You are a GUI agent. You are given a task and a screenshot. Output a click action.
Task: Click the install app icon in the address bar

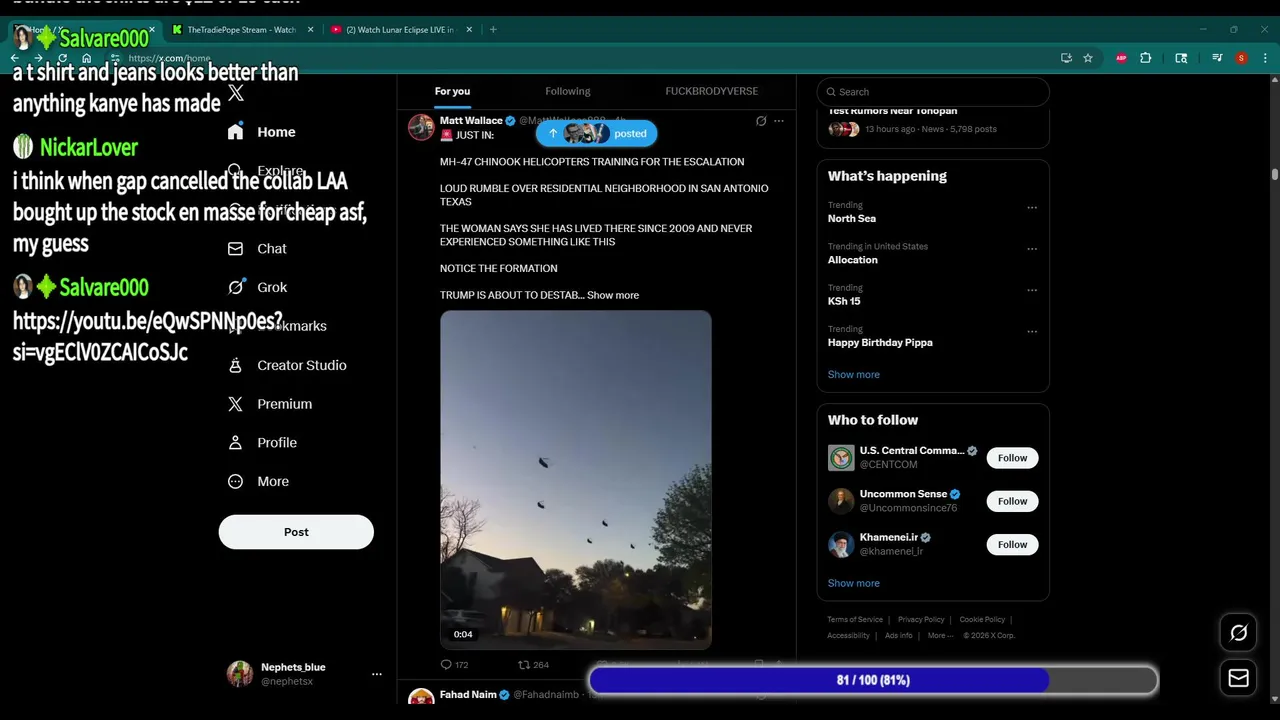pos(1066,58)
